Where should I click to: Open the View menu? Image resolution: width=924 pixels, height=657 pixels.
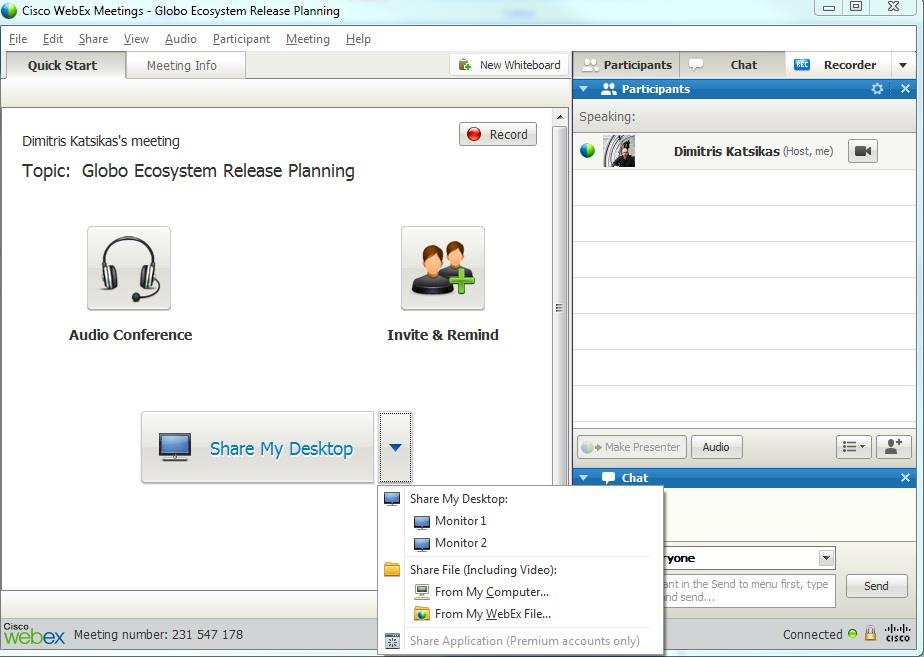(x=136, y=39)
